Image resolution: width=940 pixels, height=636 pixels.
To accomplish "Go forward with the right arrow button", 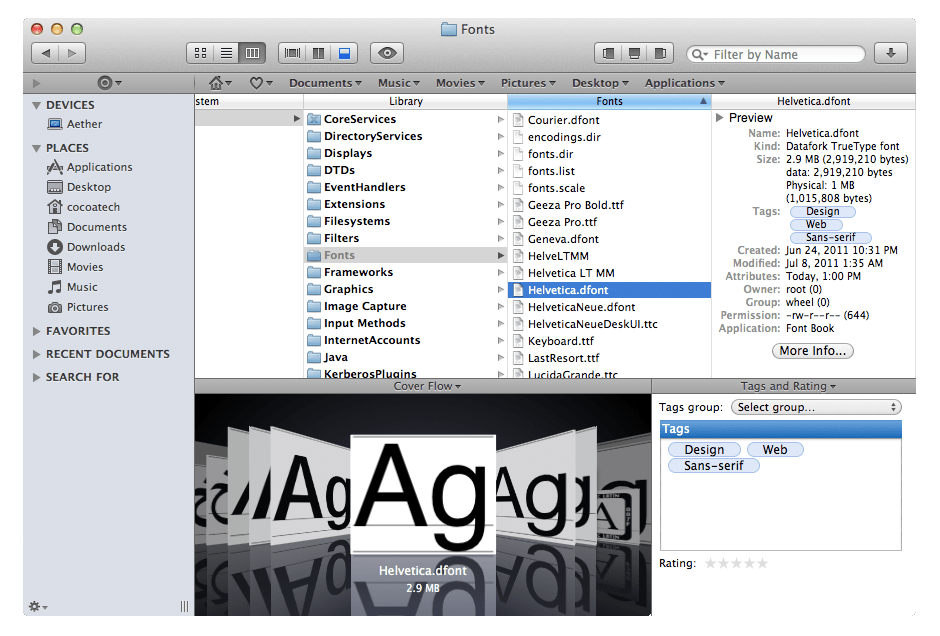I will 72,53.
